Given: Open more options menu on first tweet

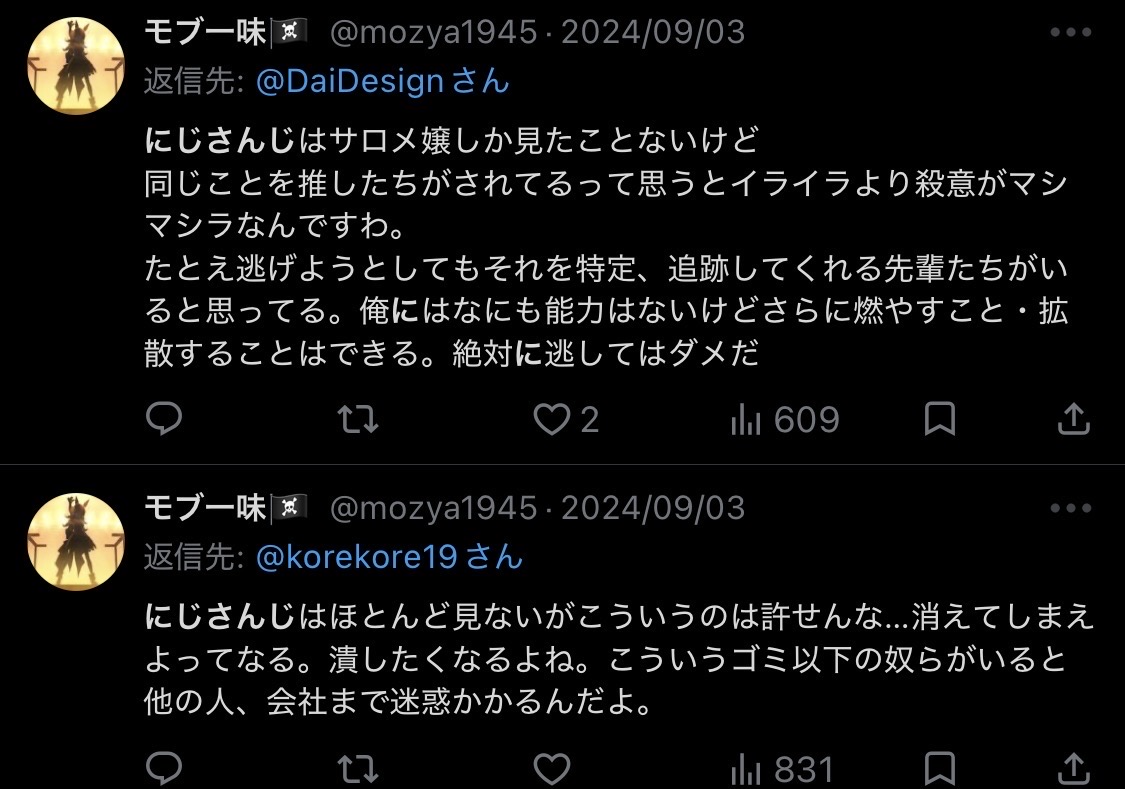Looking at the screenshot, I should tap(1071, 33).
